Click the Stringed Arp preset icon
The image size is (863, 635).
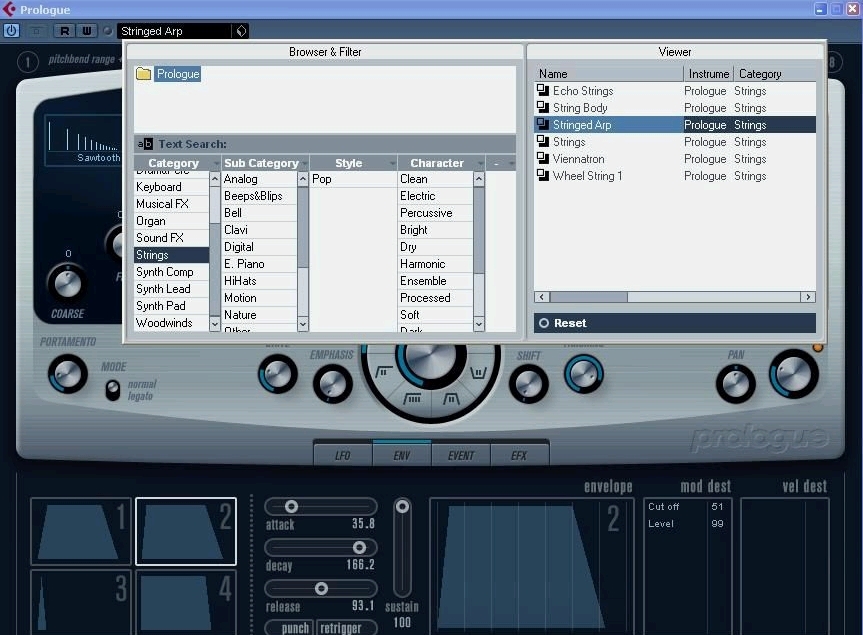pos(543,124)
